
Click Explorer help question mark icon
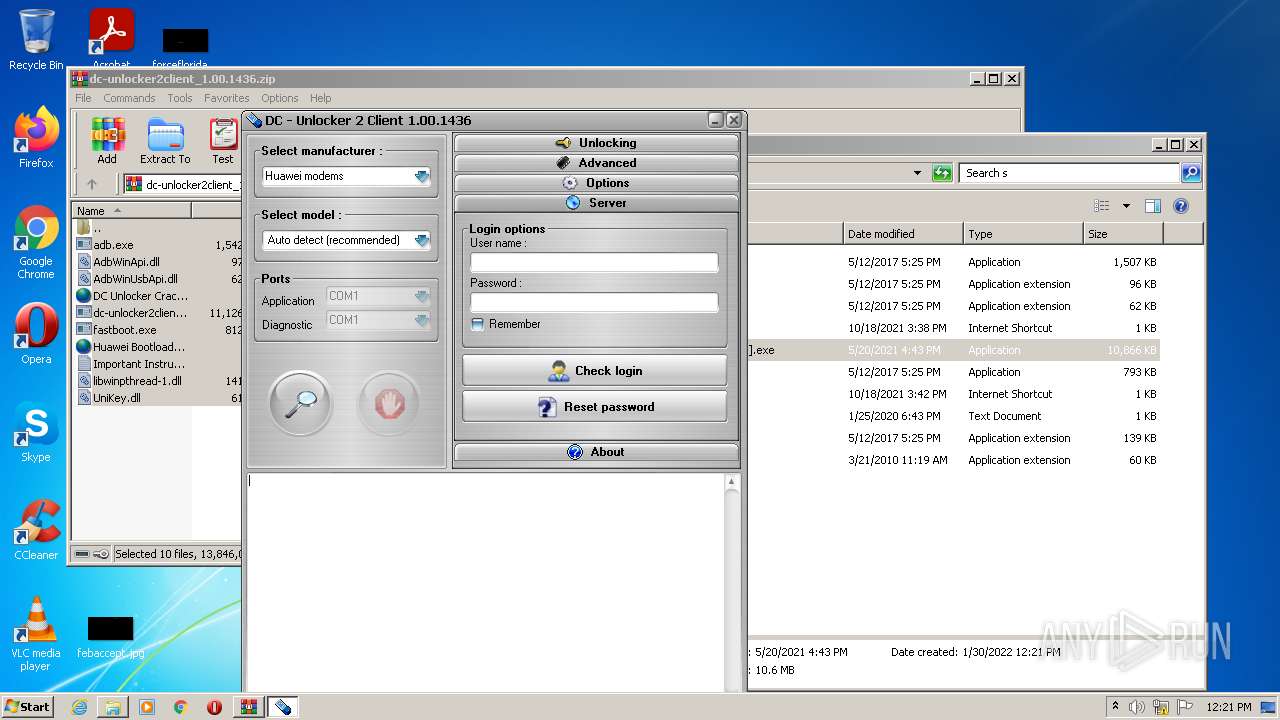pos(1180,206)
